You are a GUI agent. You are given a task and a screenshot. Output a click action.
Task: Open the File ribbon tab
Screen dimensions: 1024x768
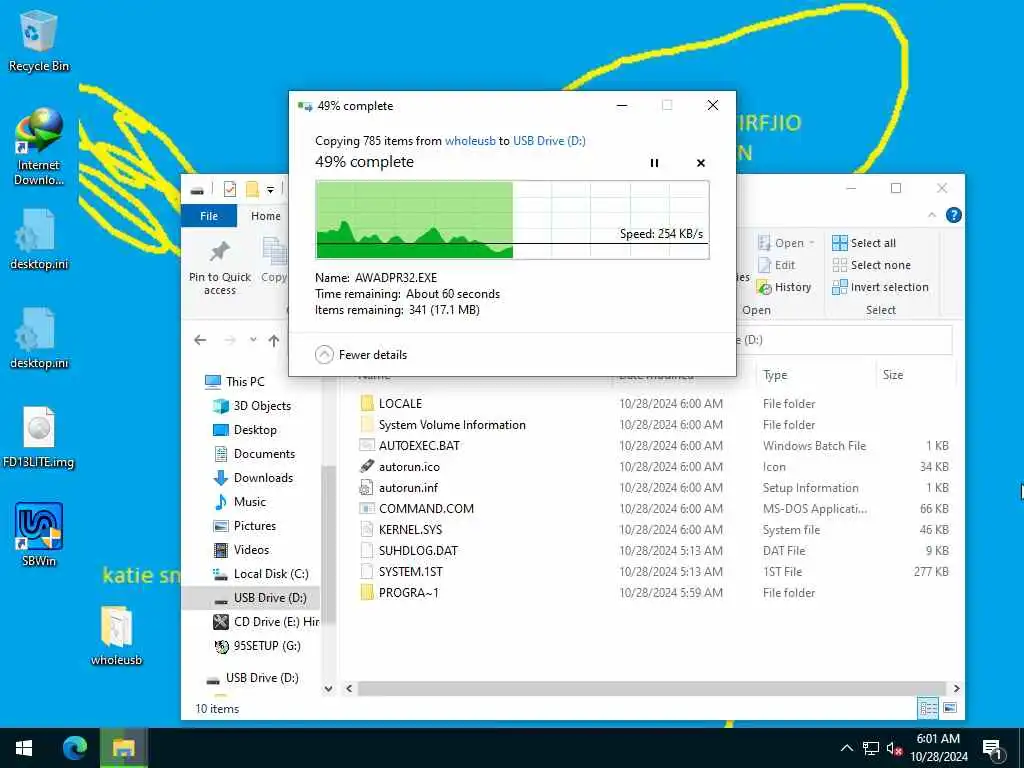point(209,216)
